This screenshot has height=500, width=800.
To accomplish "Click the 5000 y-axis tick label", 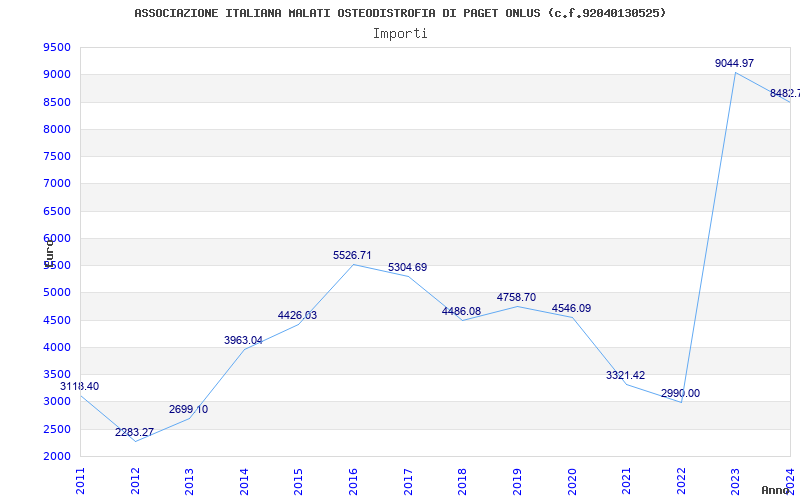I will (x=57, y=292).
